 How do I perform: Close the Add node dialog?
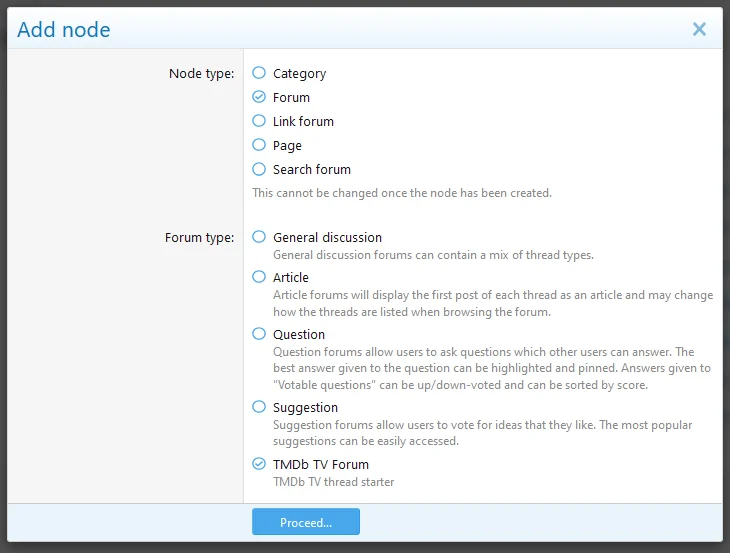pyautogui.click(x=699, y=29)
